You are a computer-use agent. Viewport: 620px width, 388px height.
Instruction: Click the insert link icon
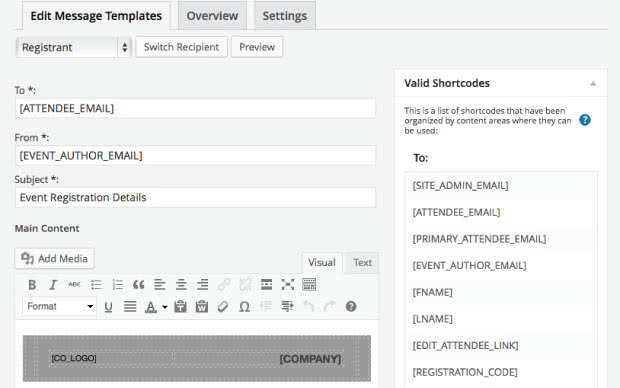tap(224, 285)
